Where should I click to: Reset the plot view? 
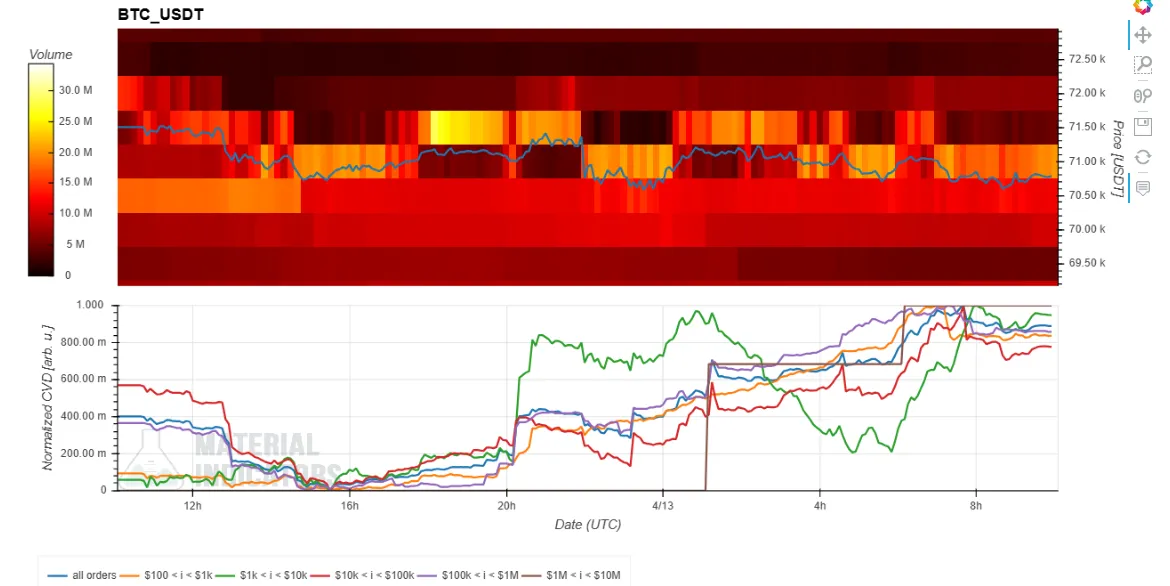(1142, 157)
